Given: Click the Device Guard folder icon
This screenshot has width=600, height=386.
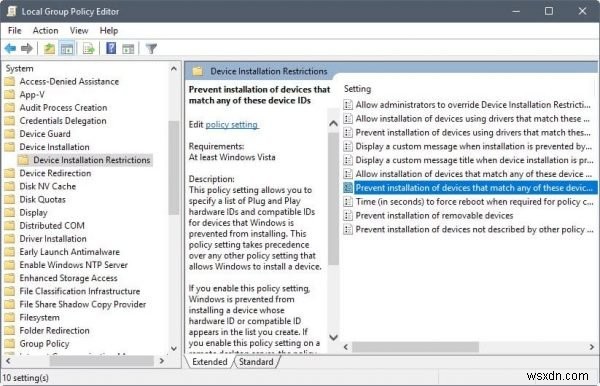Looking at the screenshot, I should [10, 134].
